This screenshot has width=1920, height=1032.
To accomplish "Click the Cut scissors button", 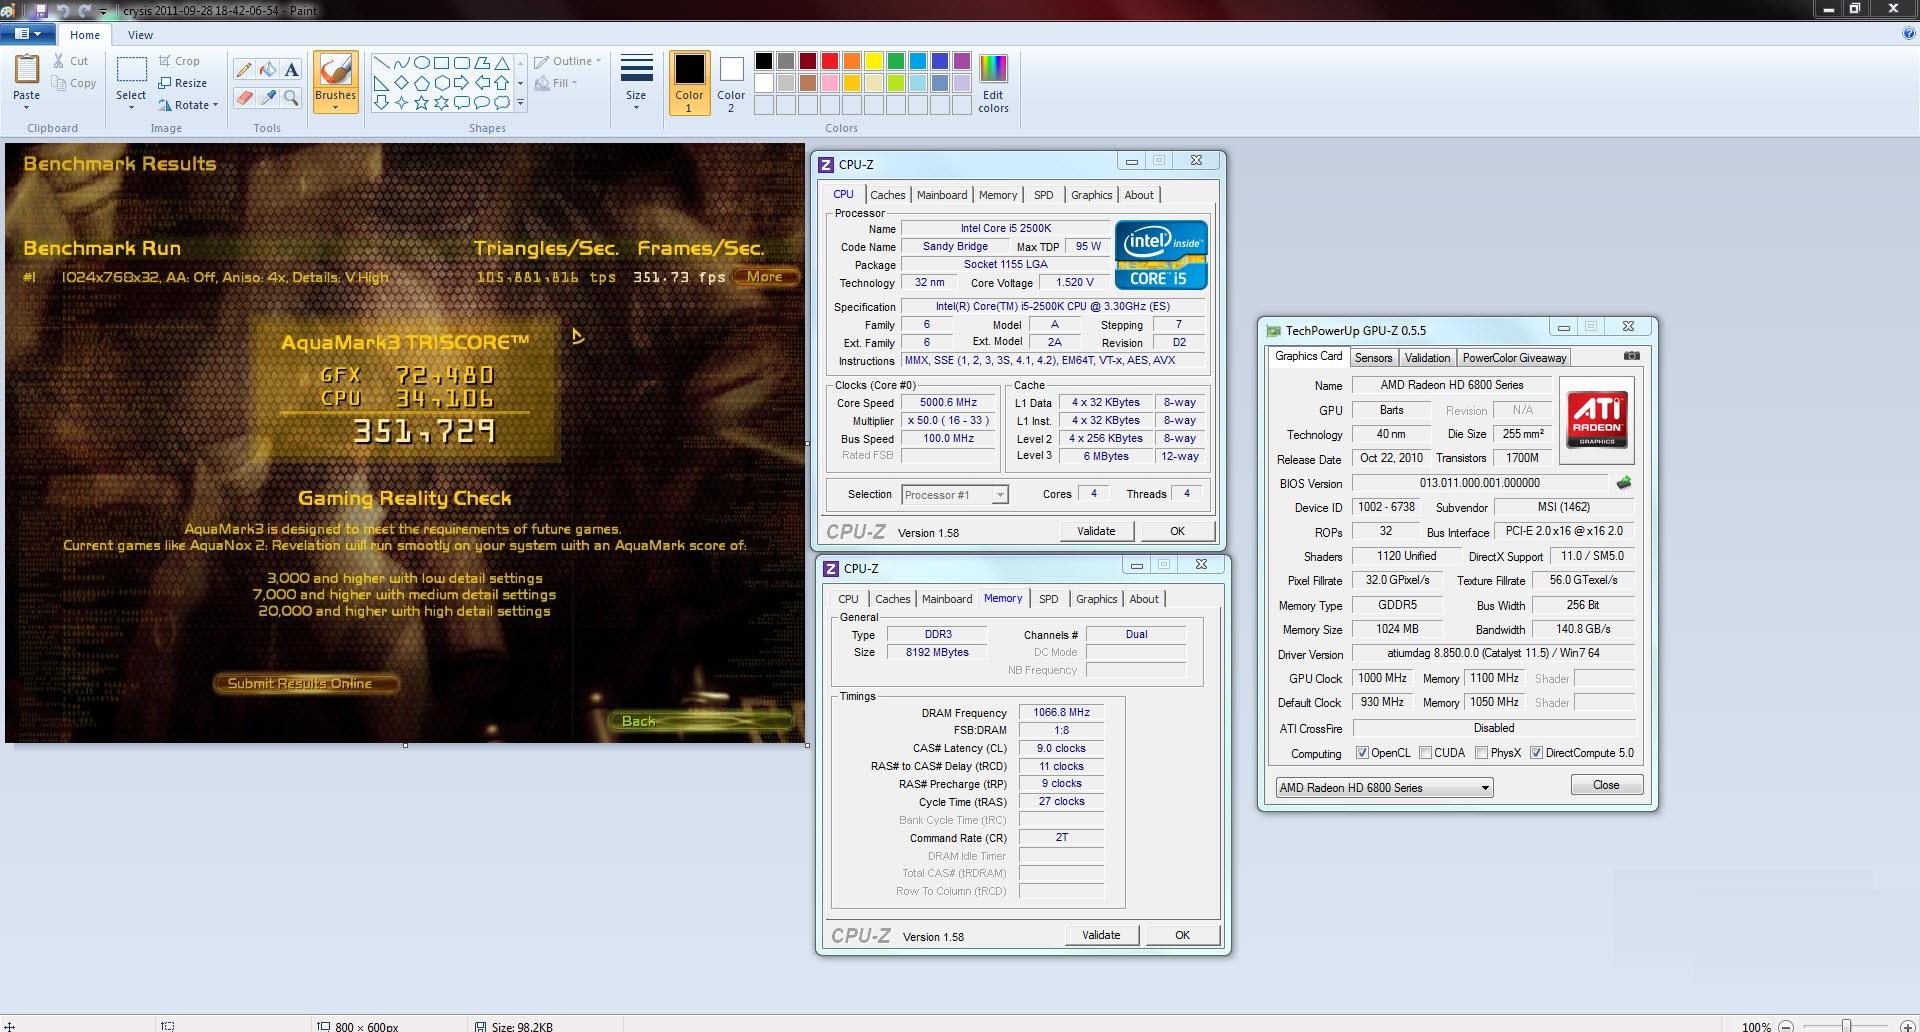I will click(x=72, y=61).
